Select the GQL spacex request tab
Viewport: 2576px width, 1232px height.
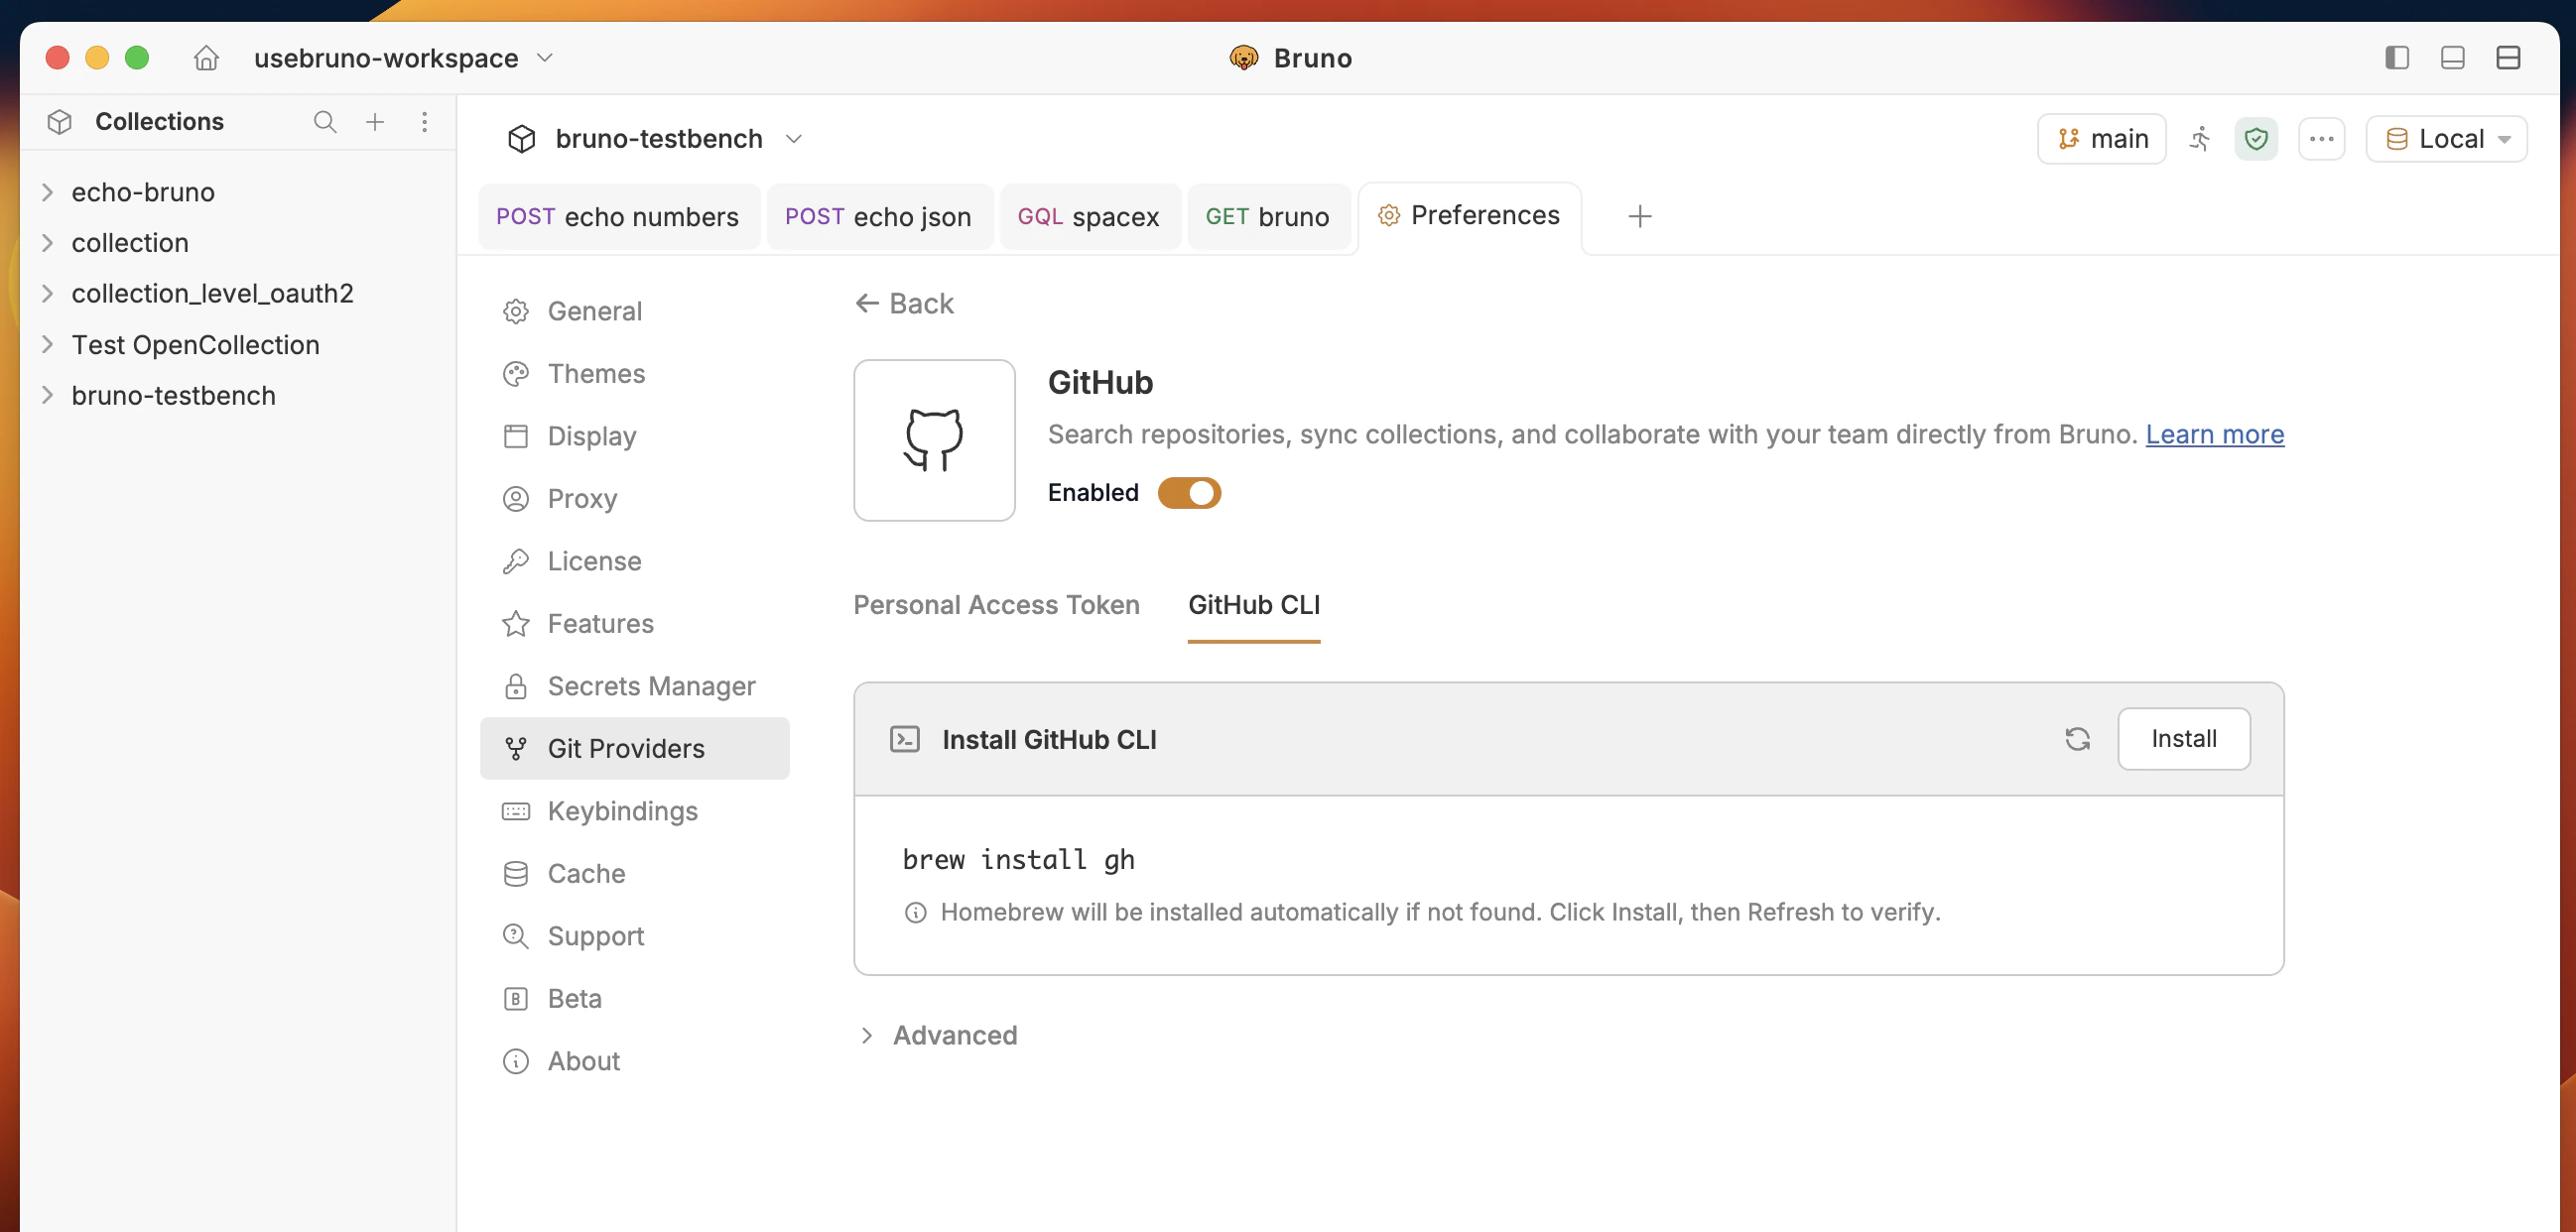click(1088, 217)
